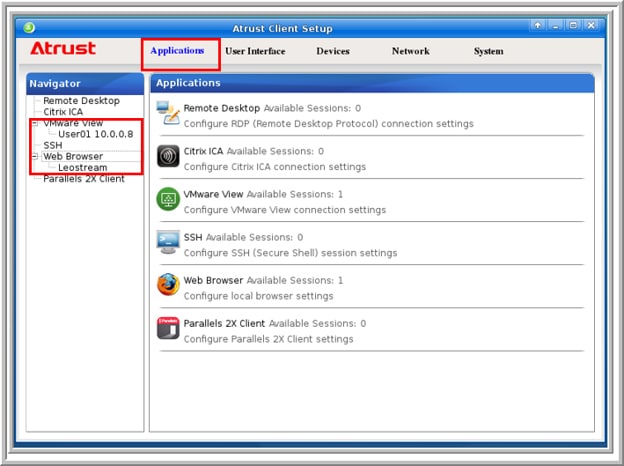Click the Parallels 2X Client icon

(x=168, y=328)
